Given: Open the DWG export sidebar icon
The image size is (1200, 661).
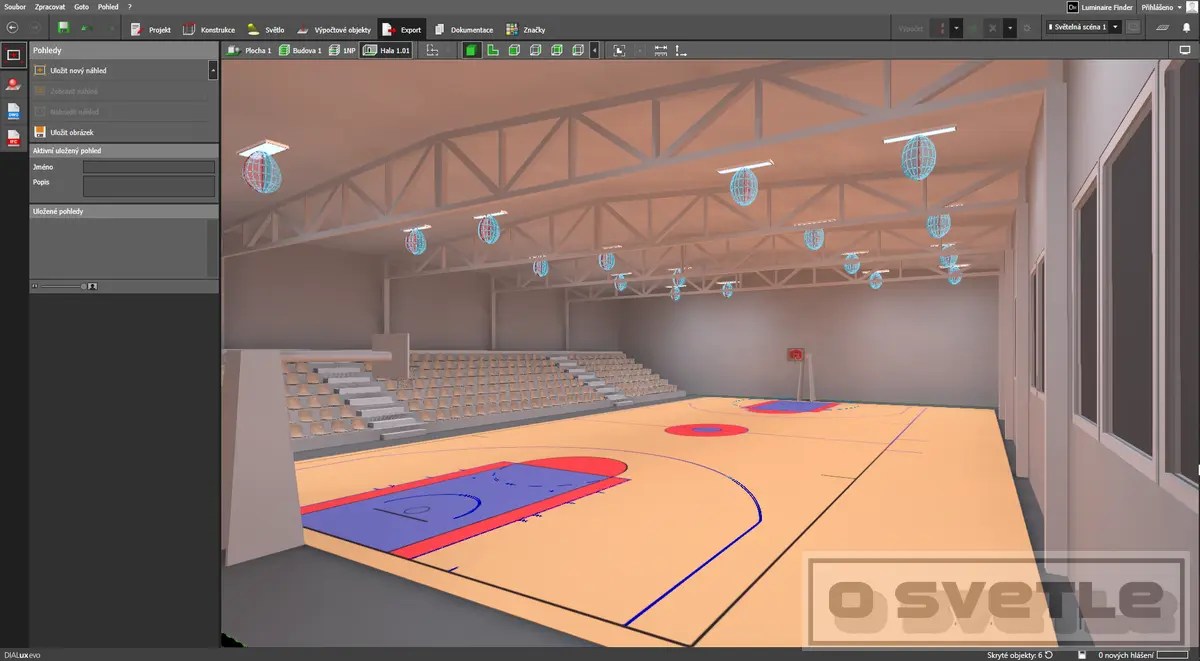Looking at the screenshot, I should 14,110.
